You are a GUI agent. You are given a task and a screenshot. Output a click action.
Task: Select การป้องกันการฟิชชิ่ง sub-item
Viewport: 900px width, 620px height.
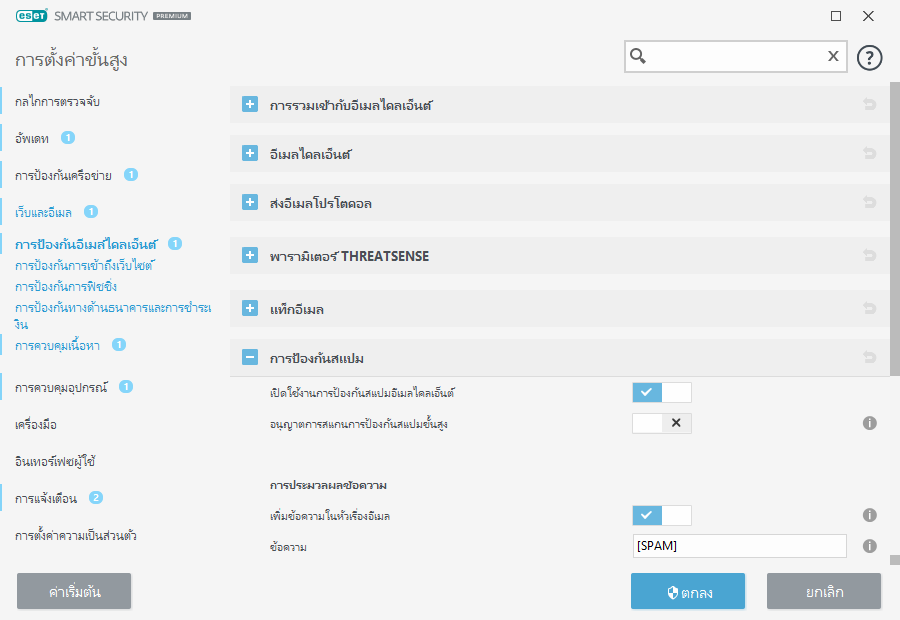tap(66, 286)
